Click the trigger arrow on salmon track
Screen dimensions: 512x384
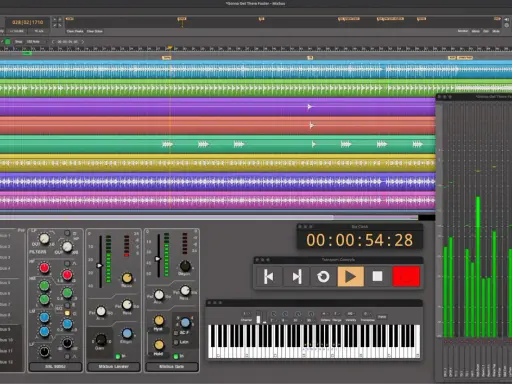coord(311,125)
